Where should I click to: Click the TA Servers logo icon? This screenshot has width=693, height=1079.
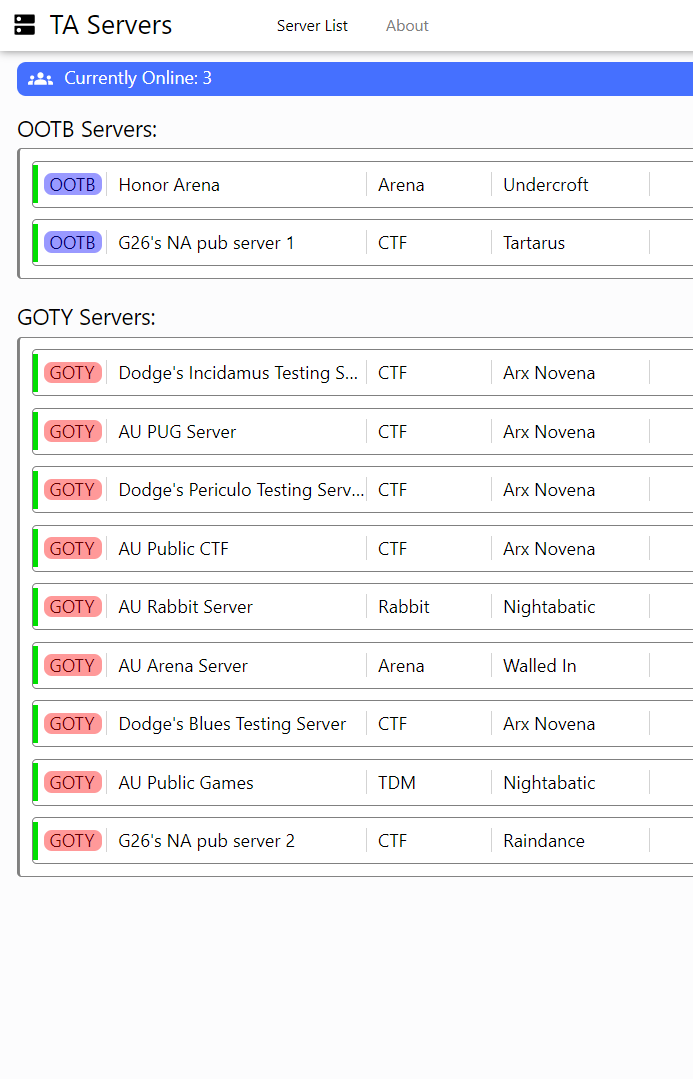[25, 26]
